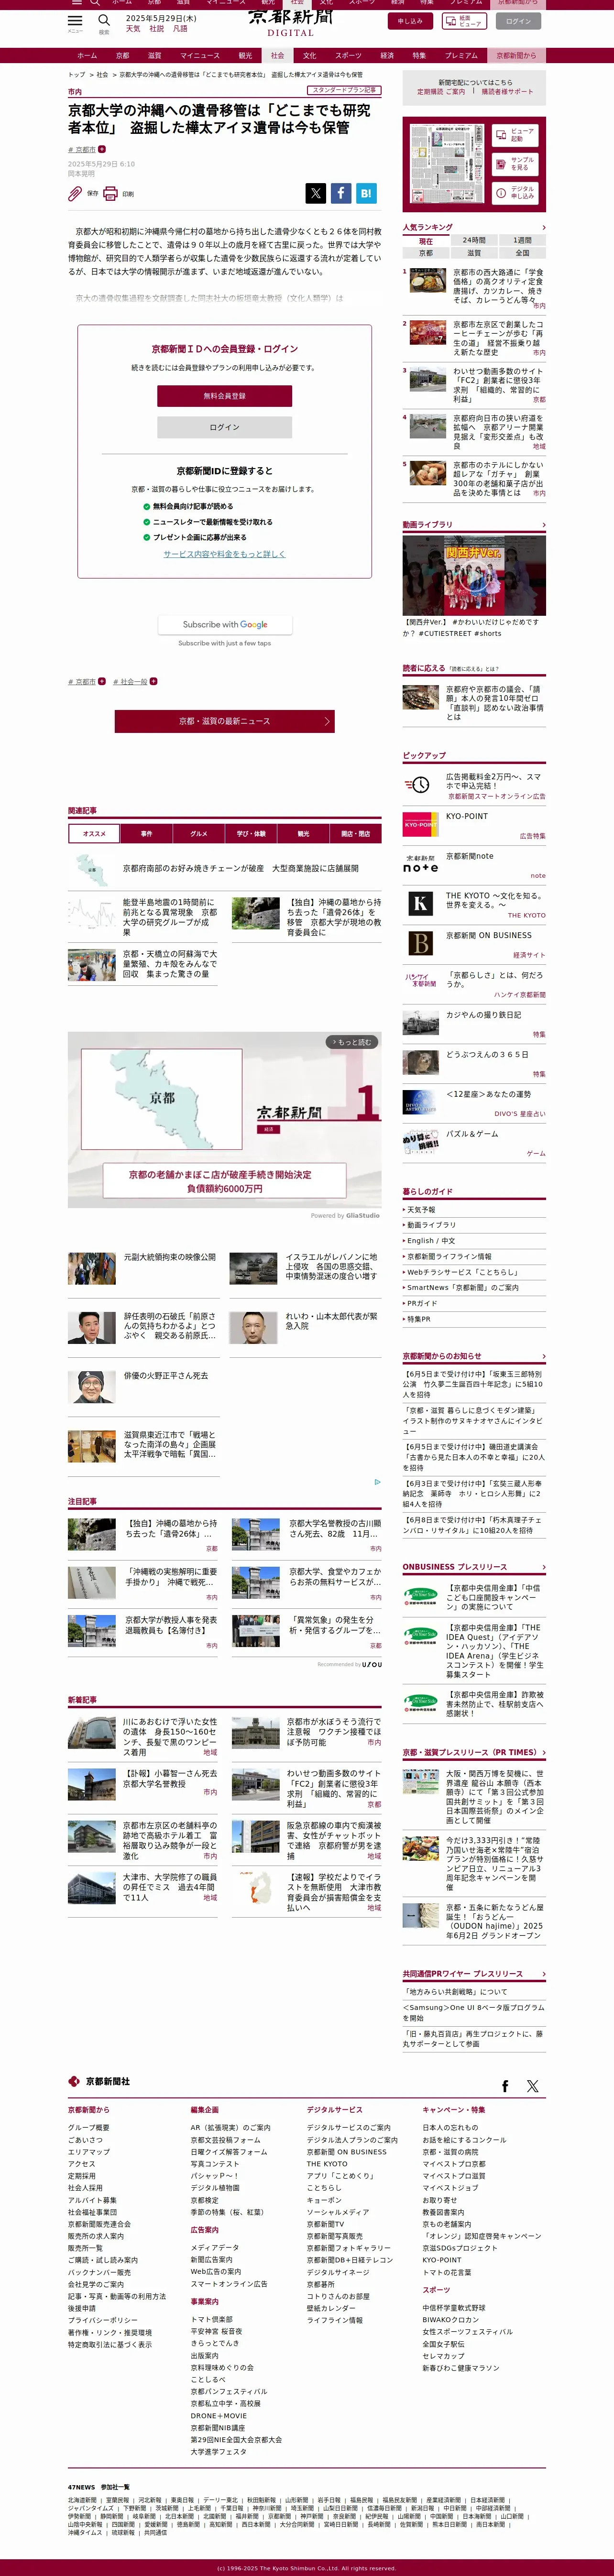Click plus icon next to 社会一般 tag
Screen dimensions: 614x2576
coord(153,681)
